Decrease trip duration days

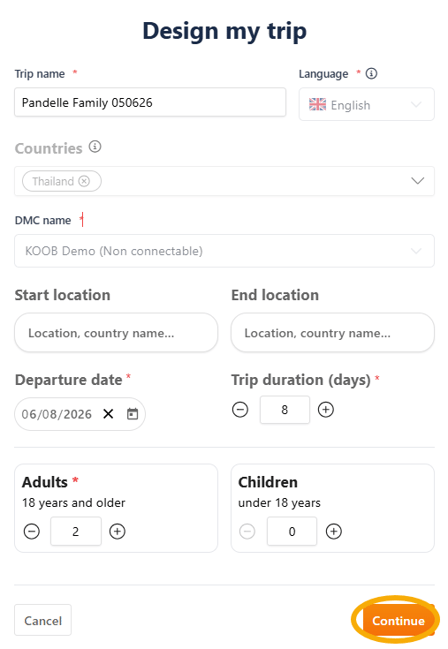(x=240, y=410)
